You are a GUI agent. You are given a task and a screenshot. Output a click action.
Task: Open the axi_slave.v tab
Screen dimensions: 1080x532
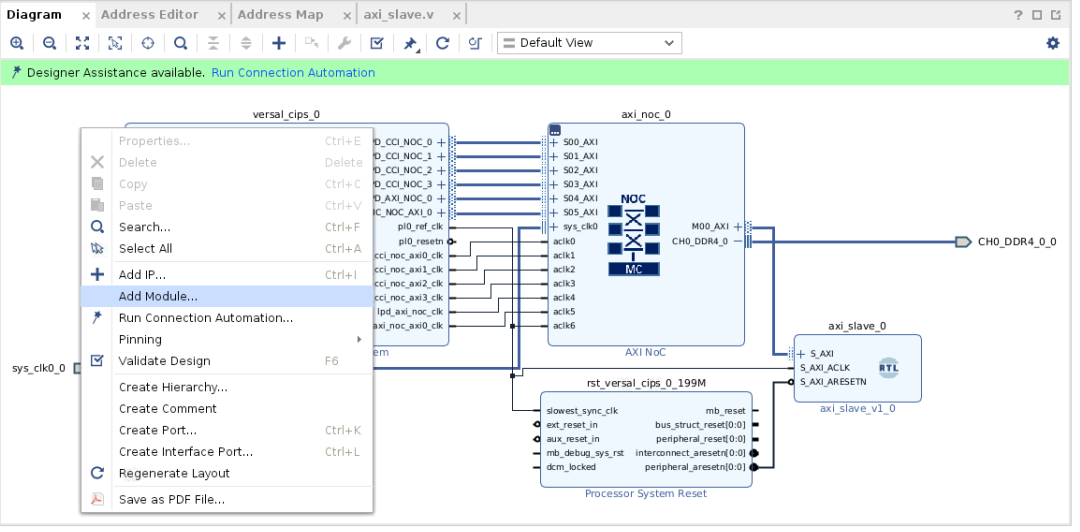(398, 15)
